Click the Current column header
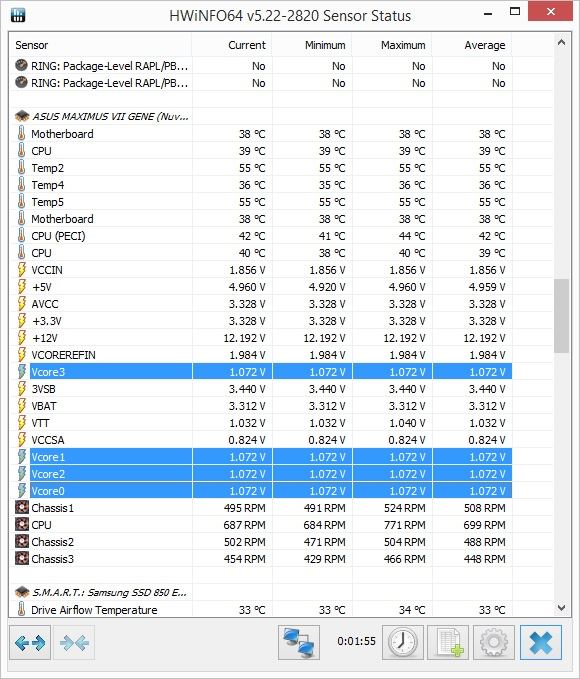 pyautogui.click(x=232, y=45)
